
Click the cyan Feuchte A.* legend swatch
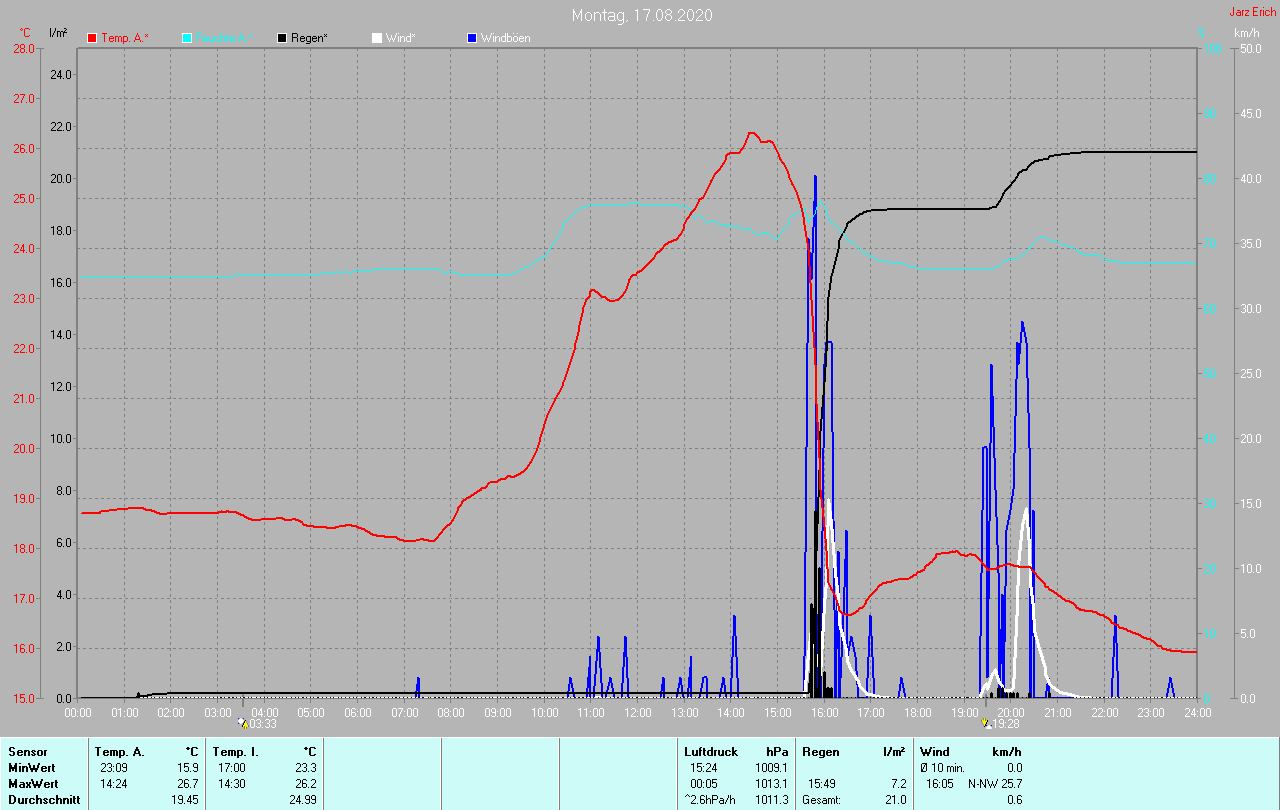(x=187, y=38)
